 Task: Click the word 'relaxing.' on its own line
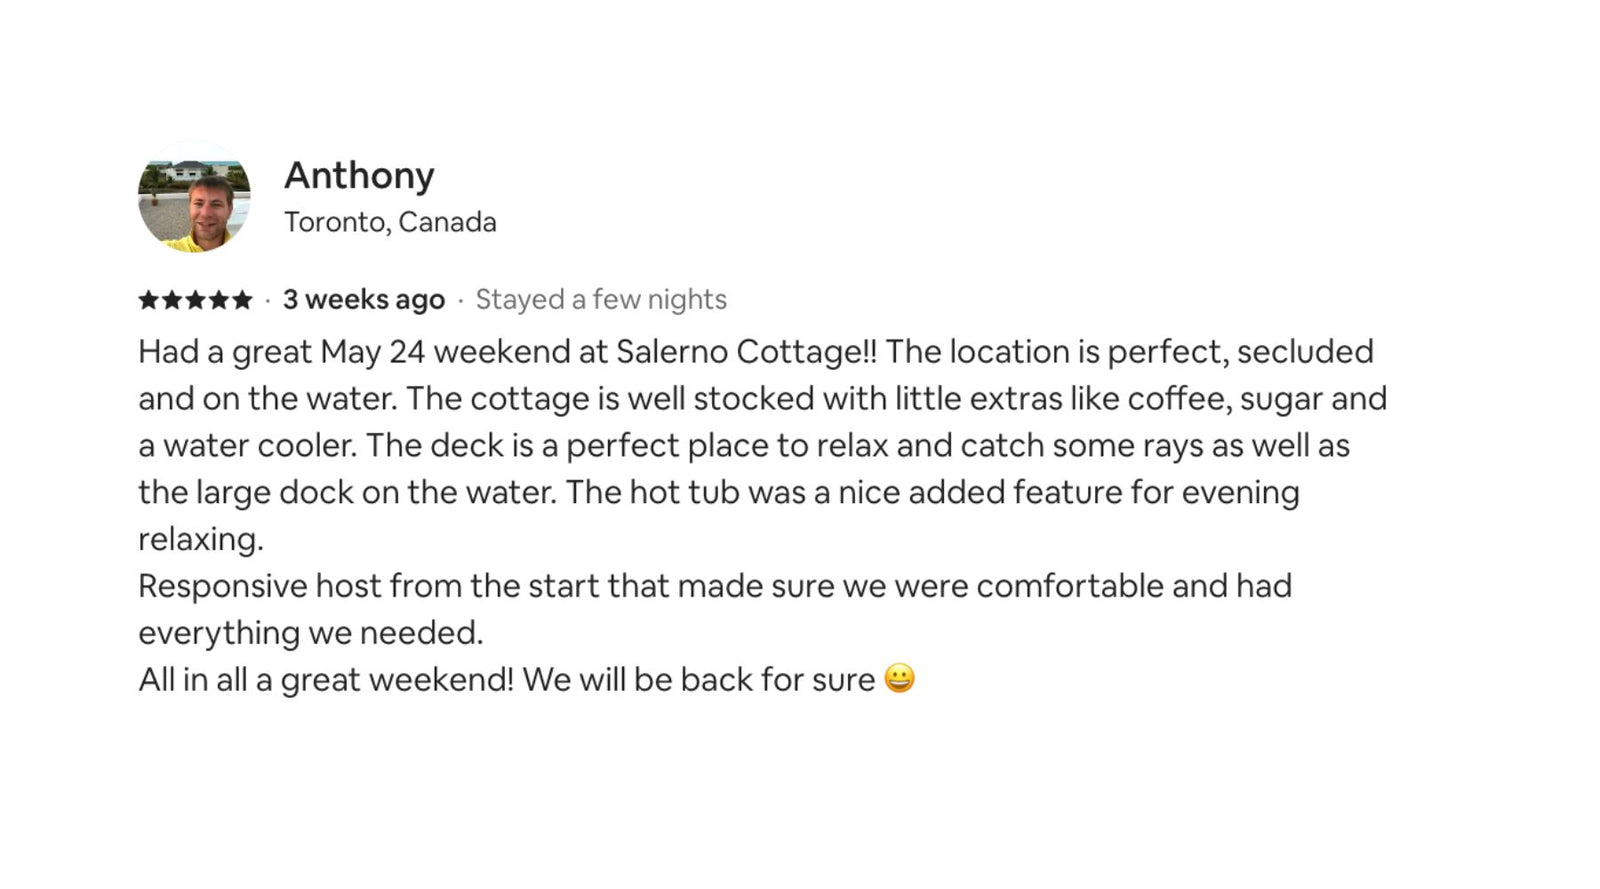tap(201, 539)
